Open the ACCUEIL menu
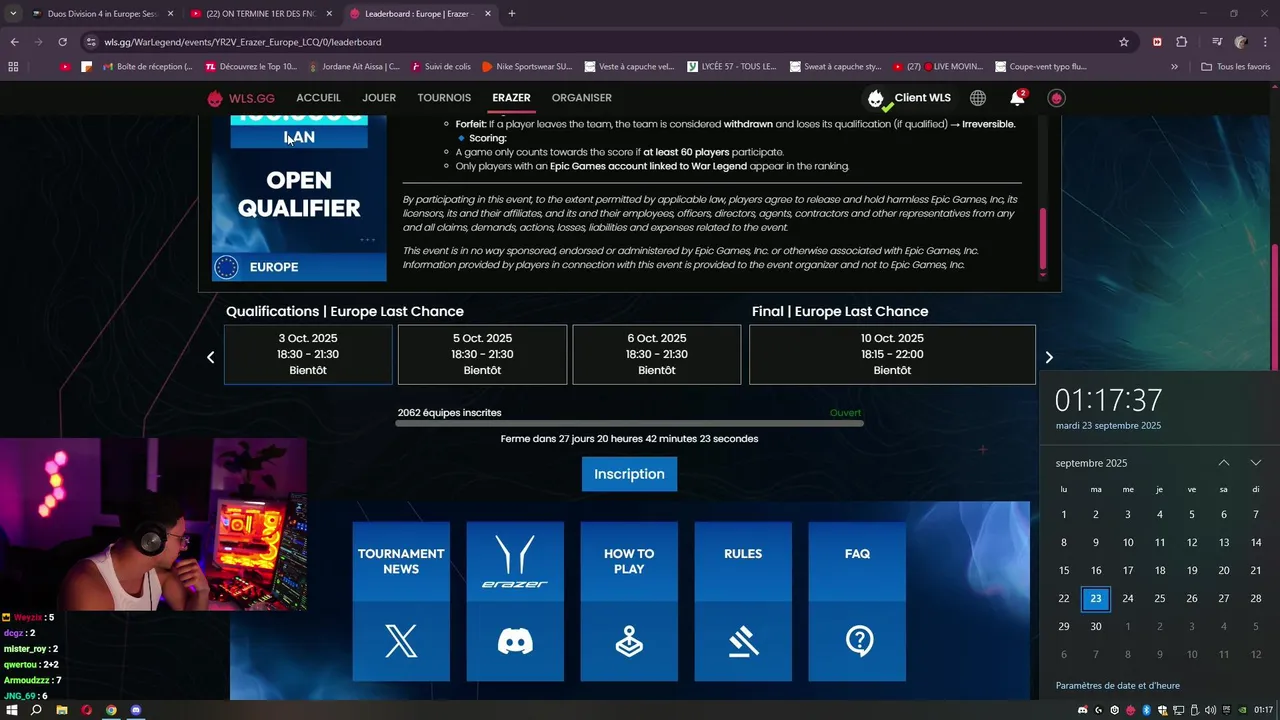 (318, 98)
